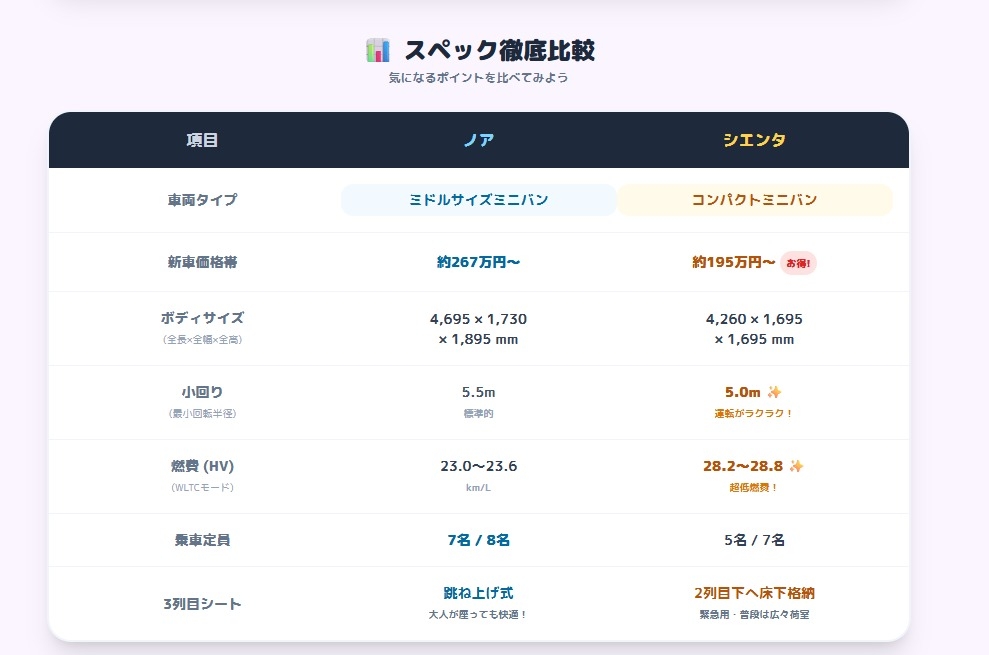Viewport: 989px width, 655px height.
Task: Select the ノア column header
Action: (x=479, y=140)
